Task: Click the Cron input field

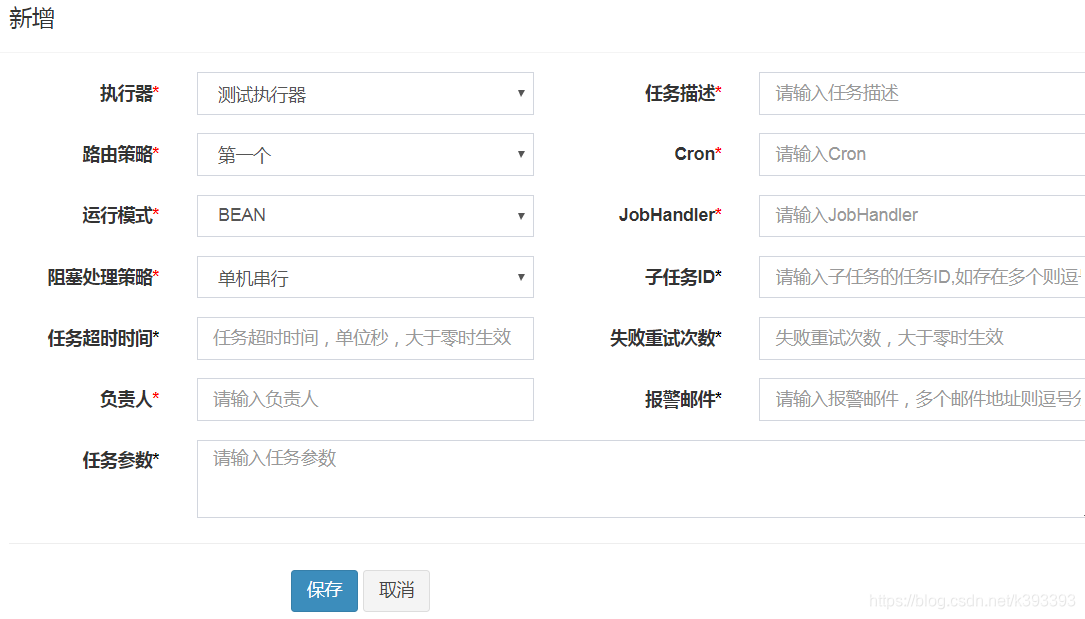Action: pyautogui.click(x=922, y=154)
